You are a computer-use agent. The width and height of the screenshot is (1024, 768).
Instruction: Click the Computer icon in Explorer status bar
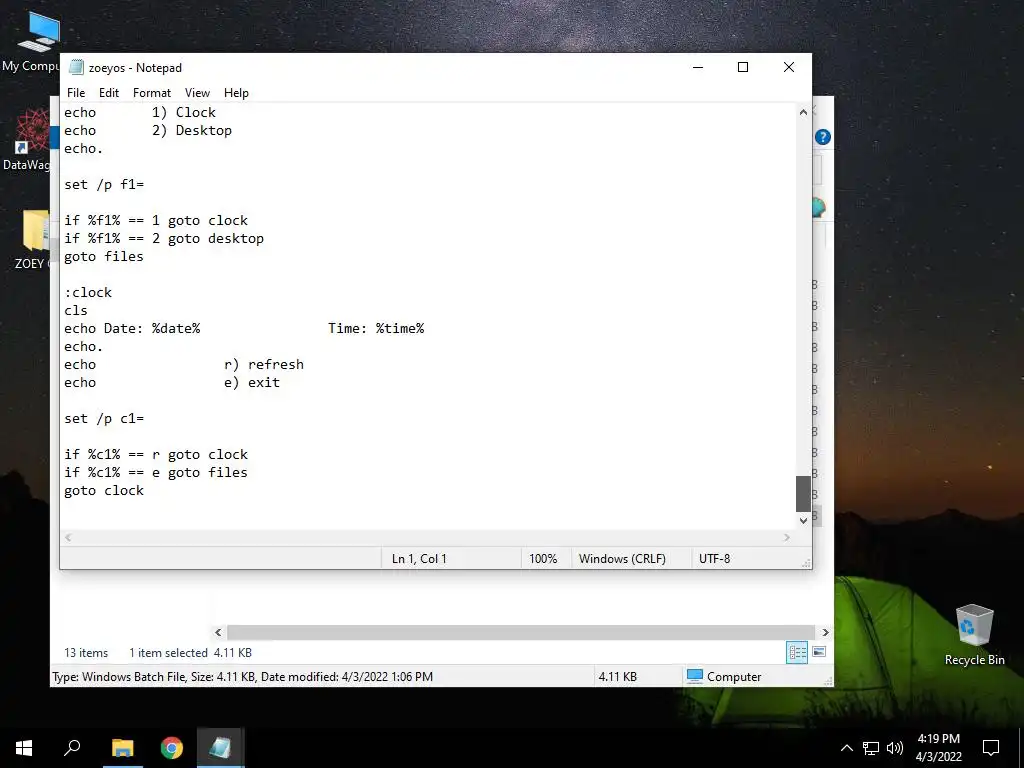click(695, 676)
